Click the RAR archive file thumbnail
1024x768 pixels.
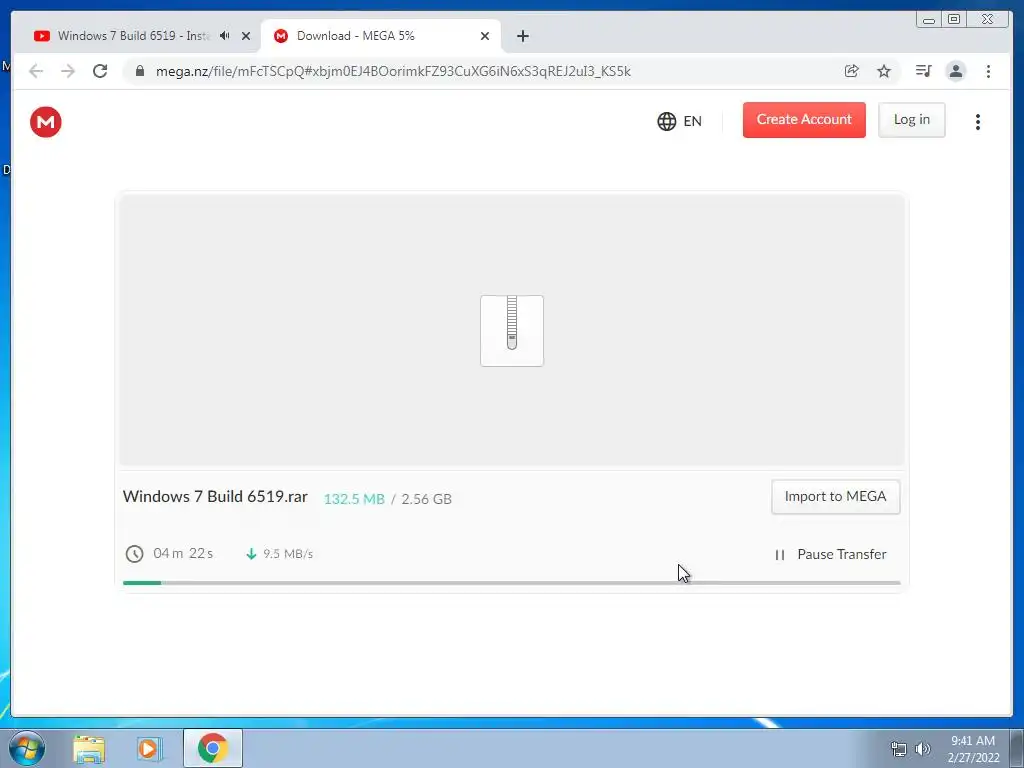512,330
